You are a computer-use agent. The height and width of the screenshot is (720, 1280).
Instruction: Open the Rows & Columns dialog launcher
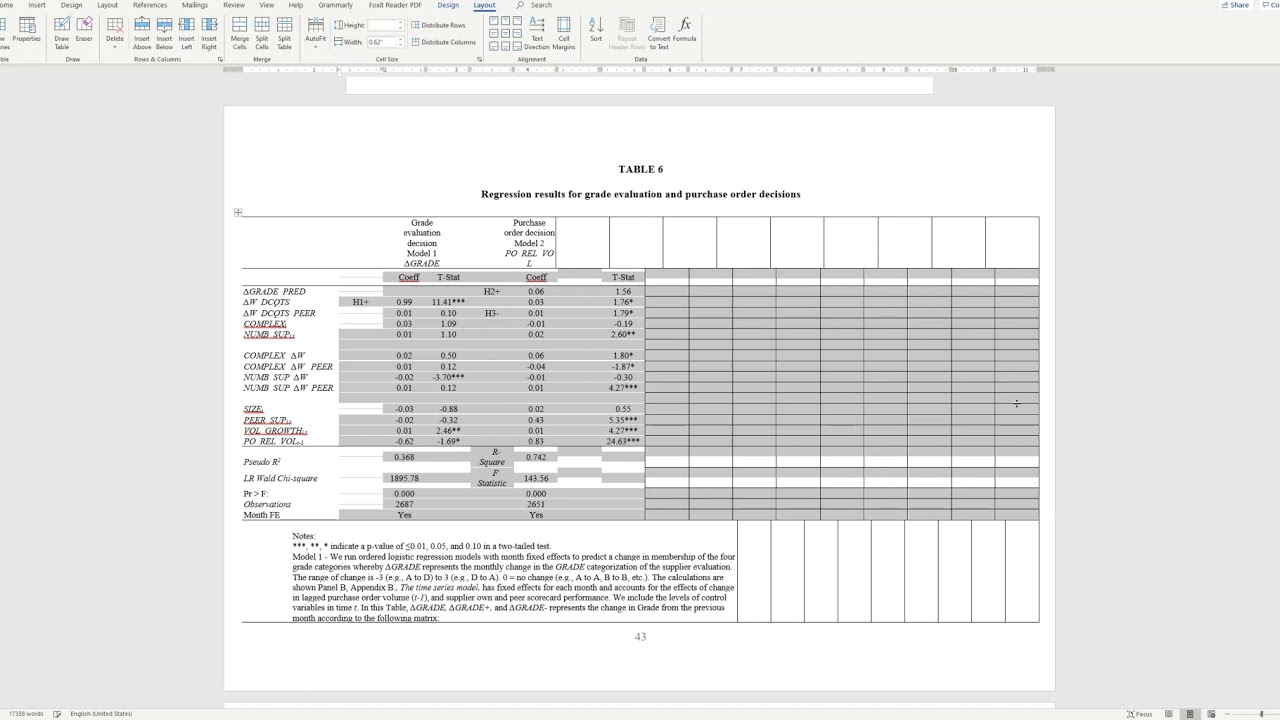coord(220,59)
